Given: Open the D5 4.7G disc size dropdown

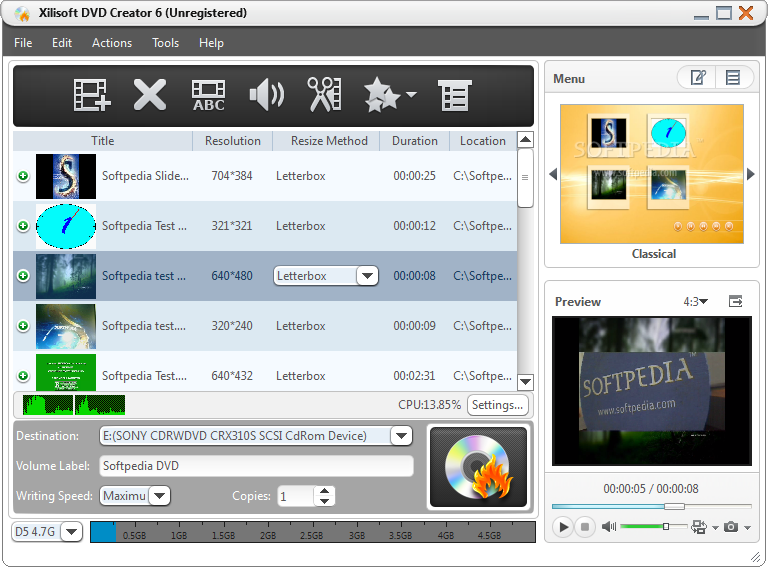Looking at the screenshot, I should [72, 532].
